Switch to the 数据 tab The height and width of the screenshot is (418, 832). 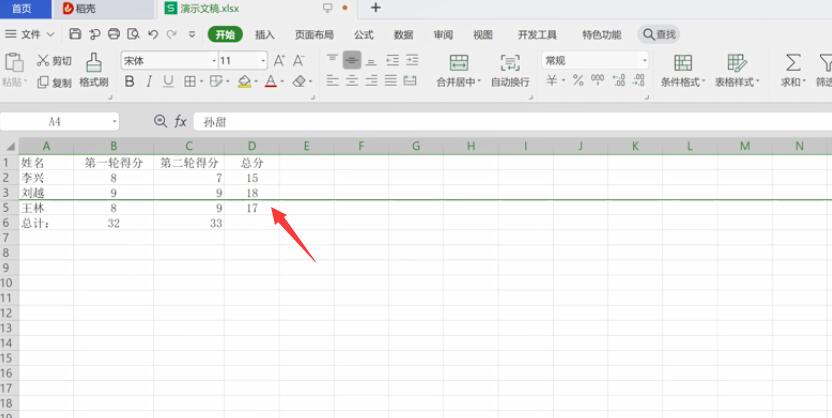[x=403, y=34]
